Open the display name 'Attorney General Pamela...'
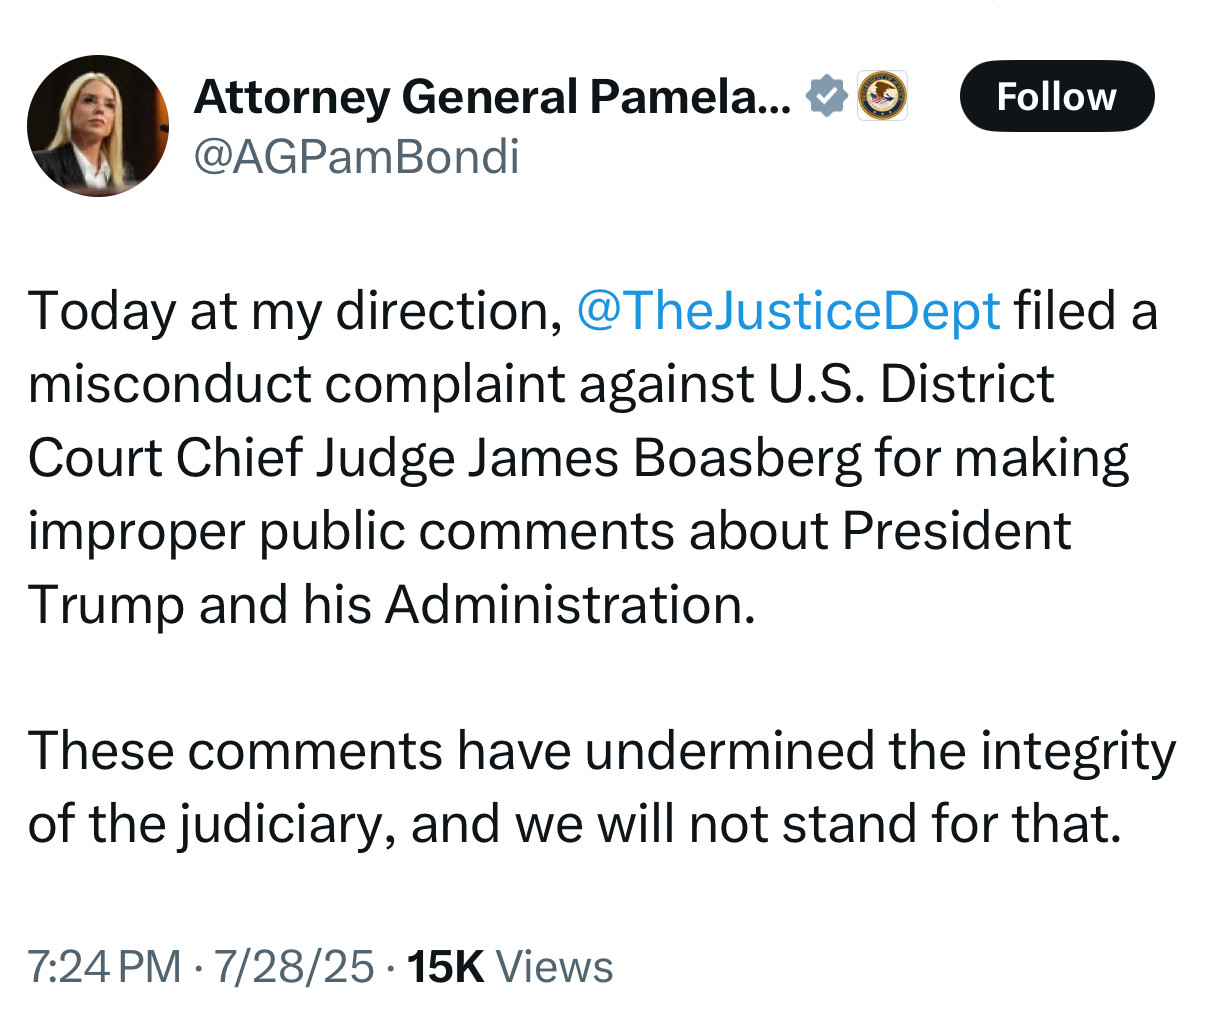The height and width of the screenshot is (1021, 1206). coord(492,97)
